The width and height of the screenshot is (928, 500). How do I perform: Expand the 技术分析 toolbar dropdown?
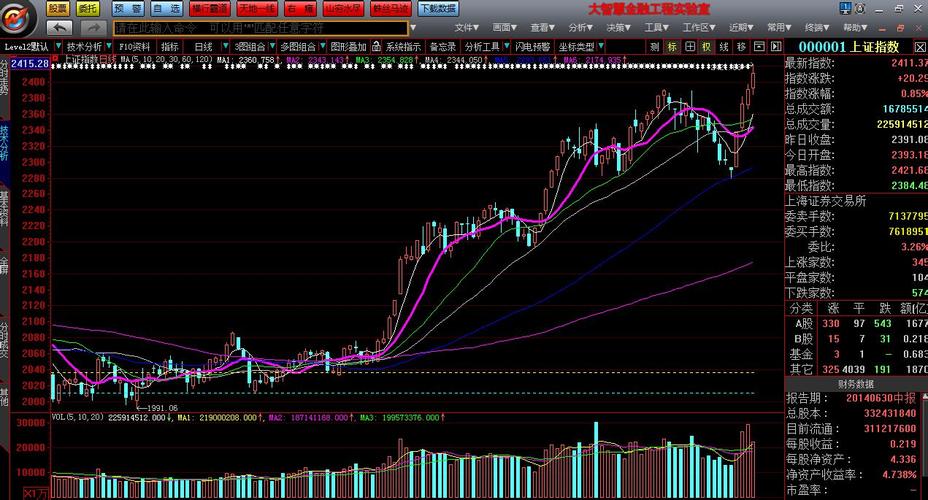(x=109, y=46)
